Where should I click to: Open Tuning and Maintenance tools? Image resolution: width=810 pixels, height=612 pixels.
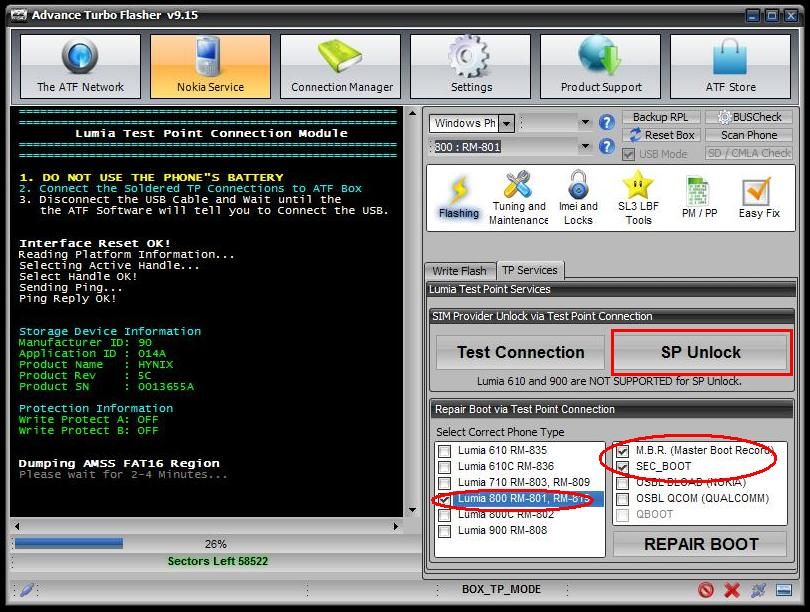coord(518,198)
